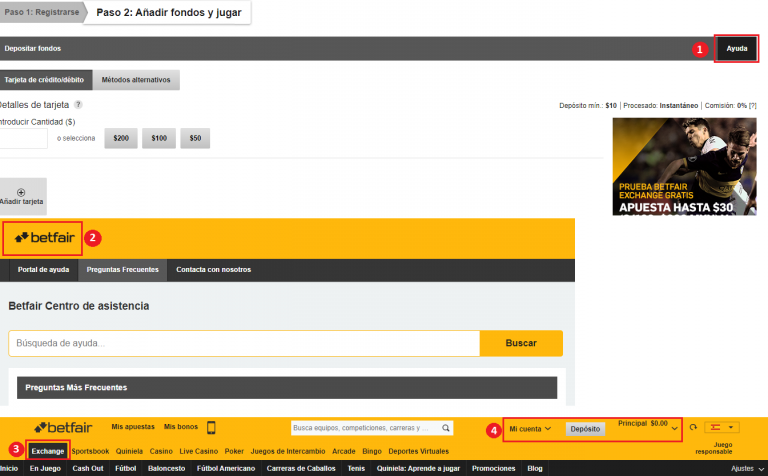
Task: Expand the Principal $0.00 balance chevron
Action: 674,429
